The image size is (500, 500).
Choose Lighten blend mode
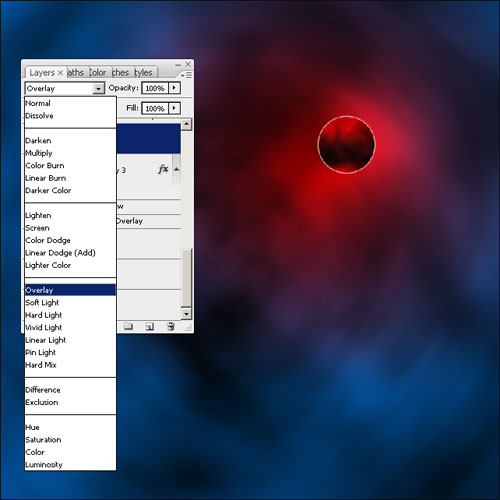click(x=70, y=215)
